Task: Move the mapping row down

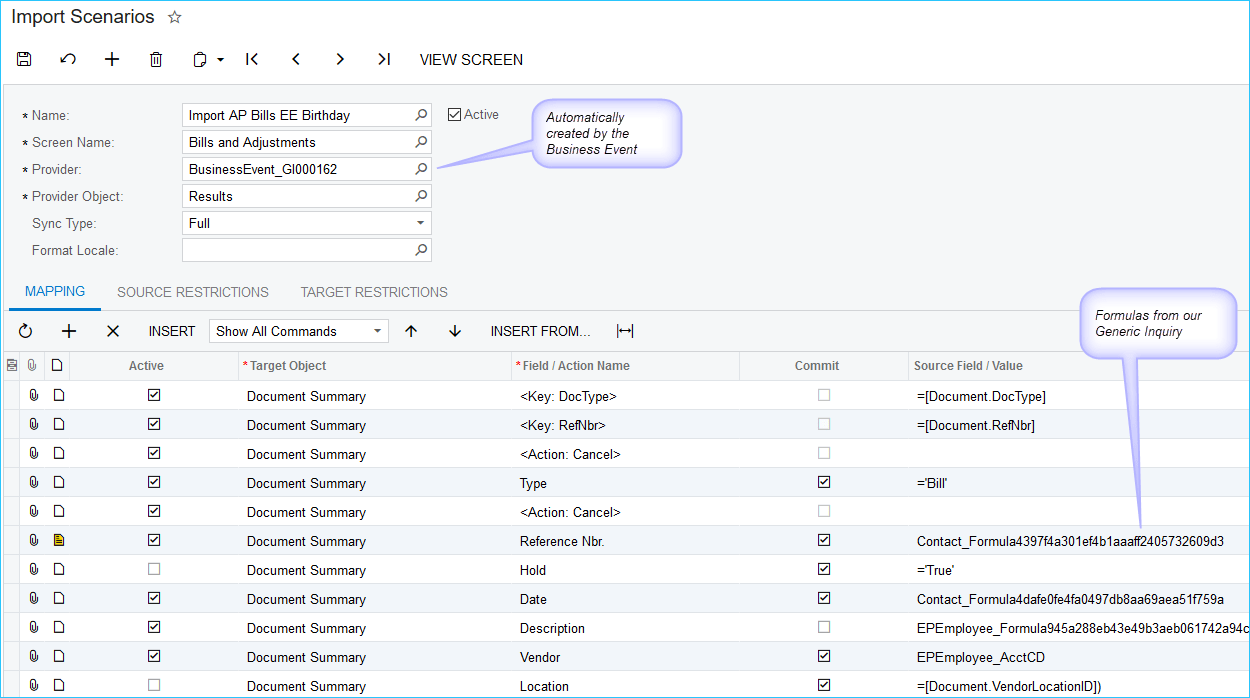Action: pyautogui.click(x=455, y=331)
